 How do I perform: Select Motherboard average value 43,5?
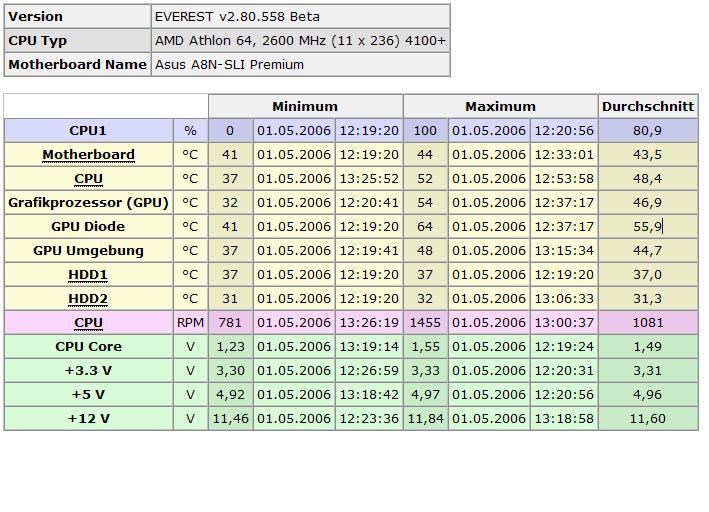click(x=648, y=155)
